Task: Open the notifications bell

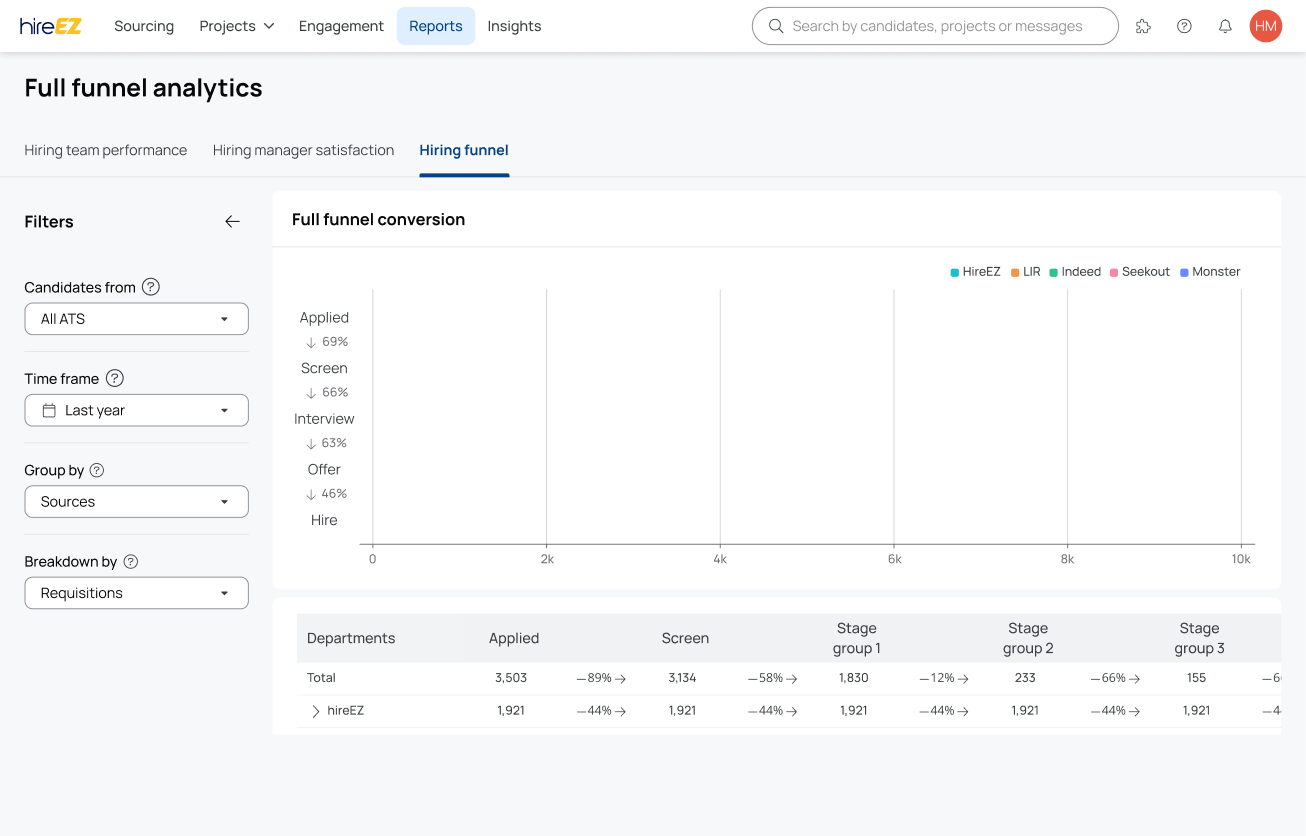Action: [x=1225, y=27]
